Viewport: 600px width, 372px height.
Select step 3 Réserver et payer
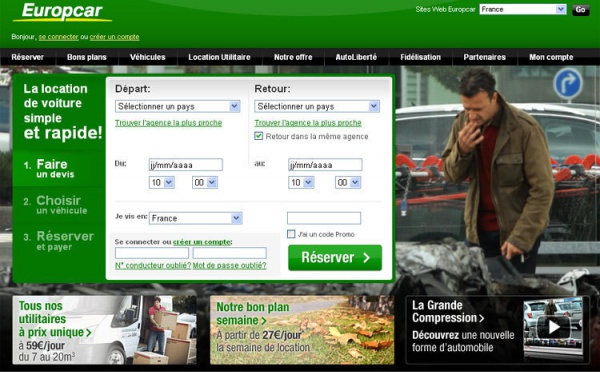tap(59, 241)
